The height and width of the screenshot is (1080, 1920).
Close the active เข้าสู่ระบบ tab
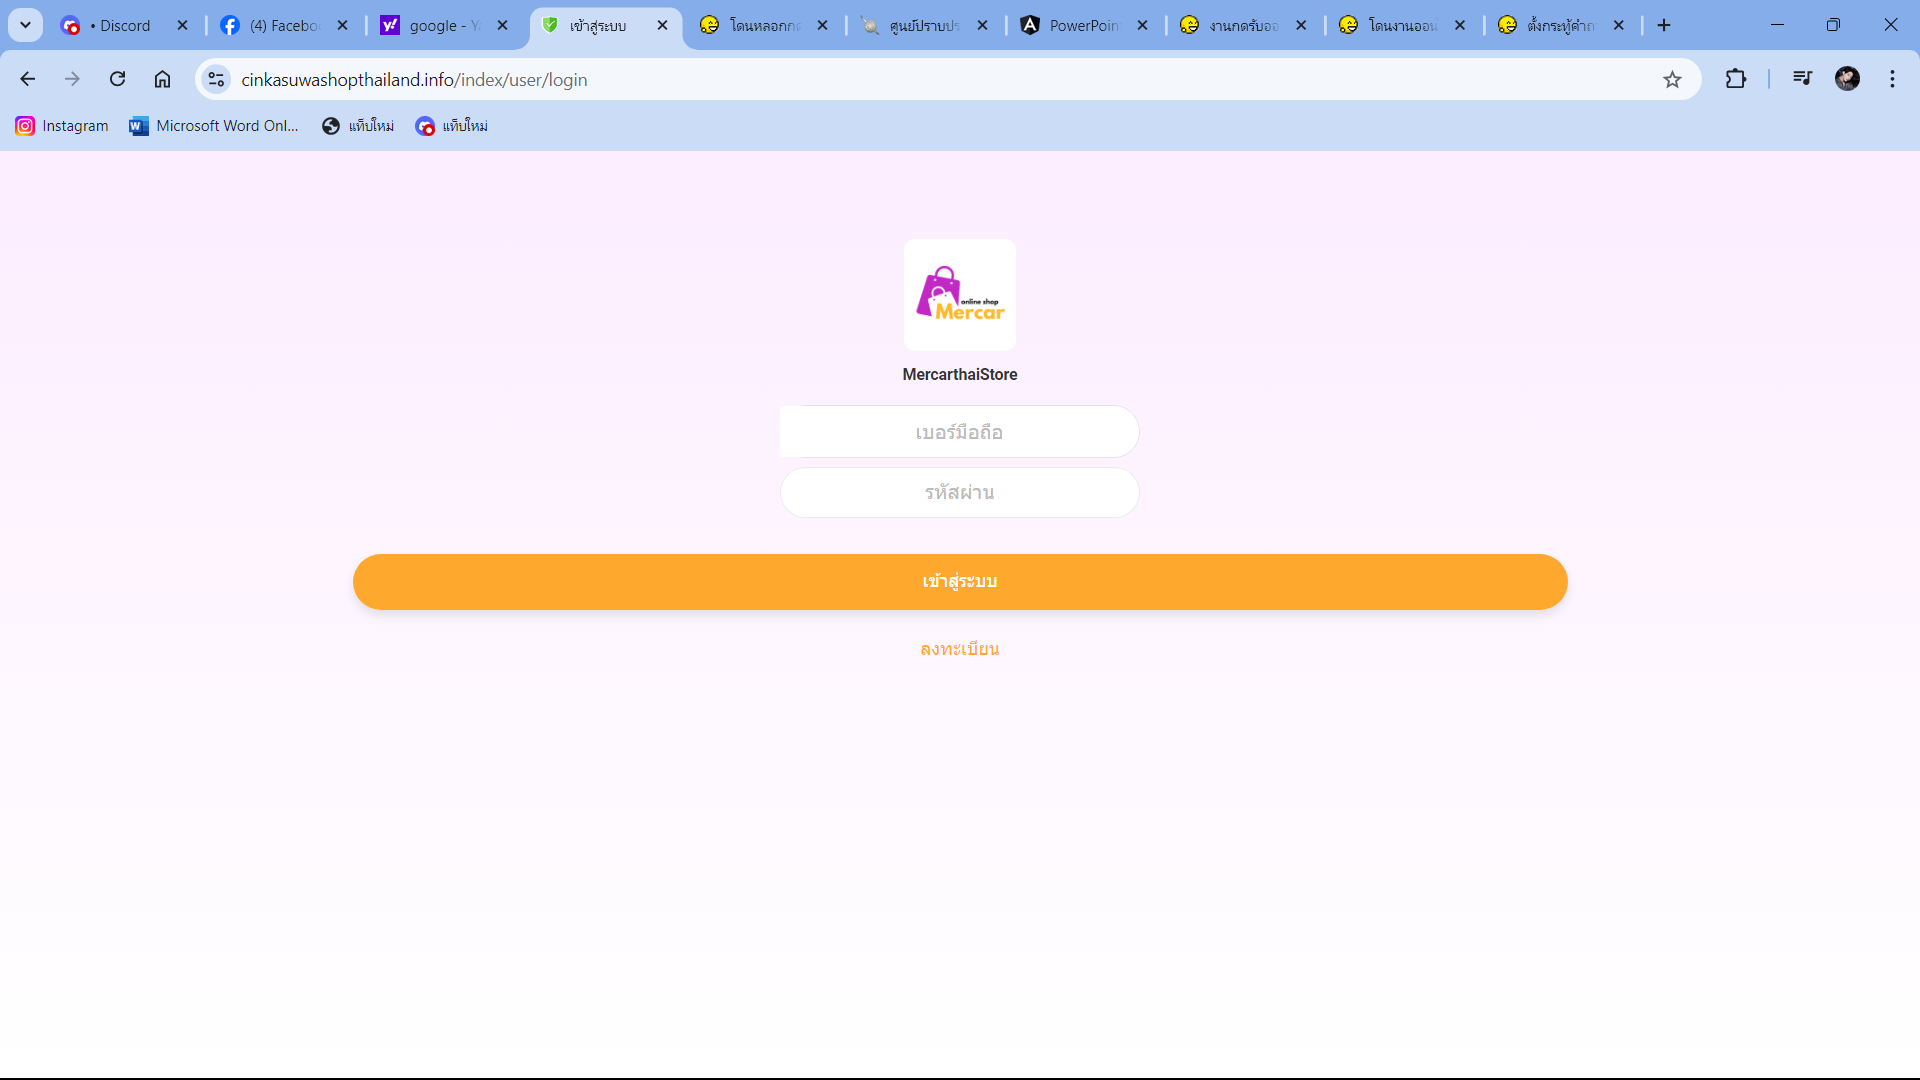[662, 25]
